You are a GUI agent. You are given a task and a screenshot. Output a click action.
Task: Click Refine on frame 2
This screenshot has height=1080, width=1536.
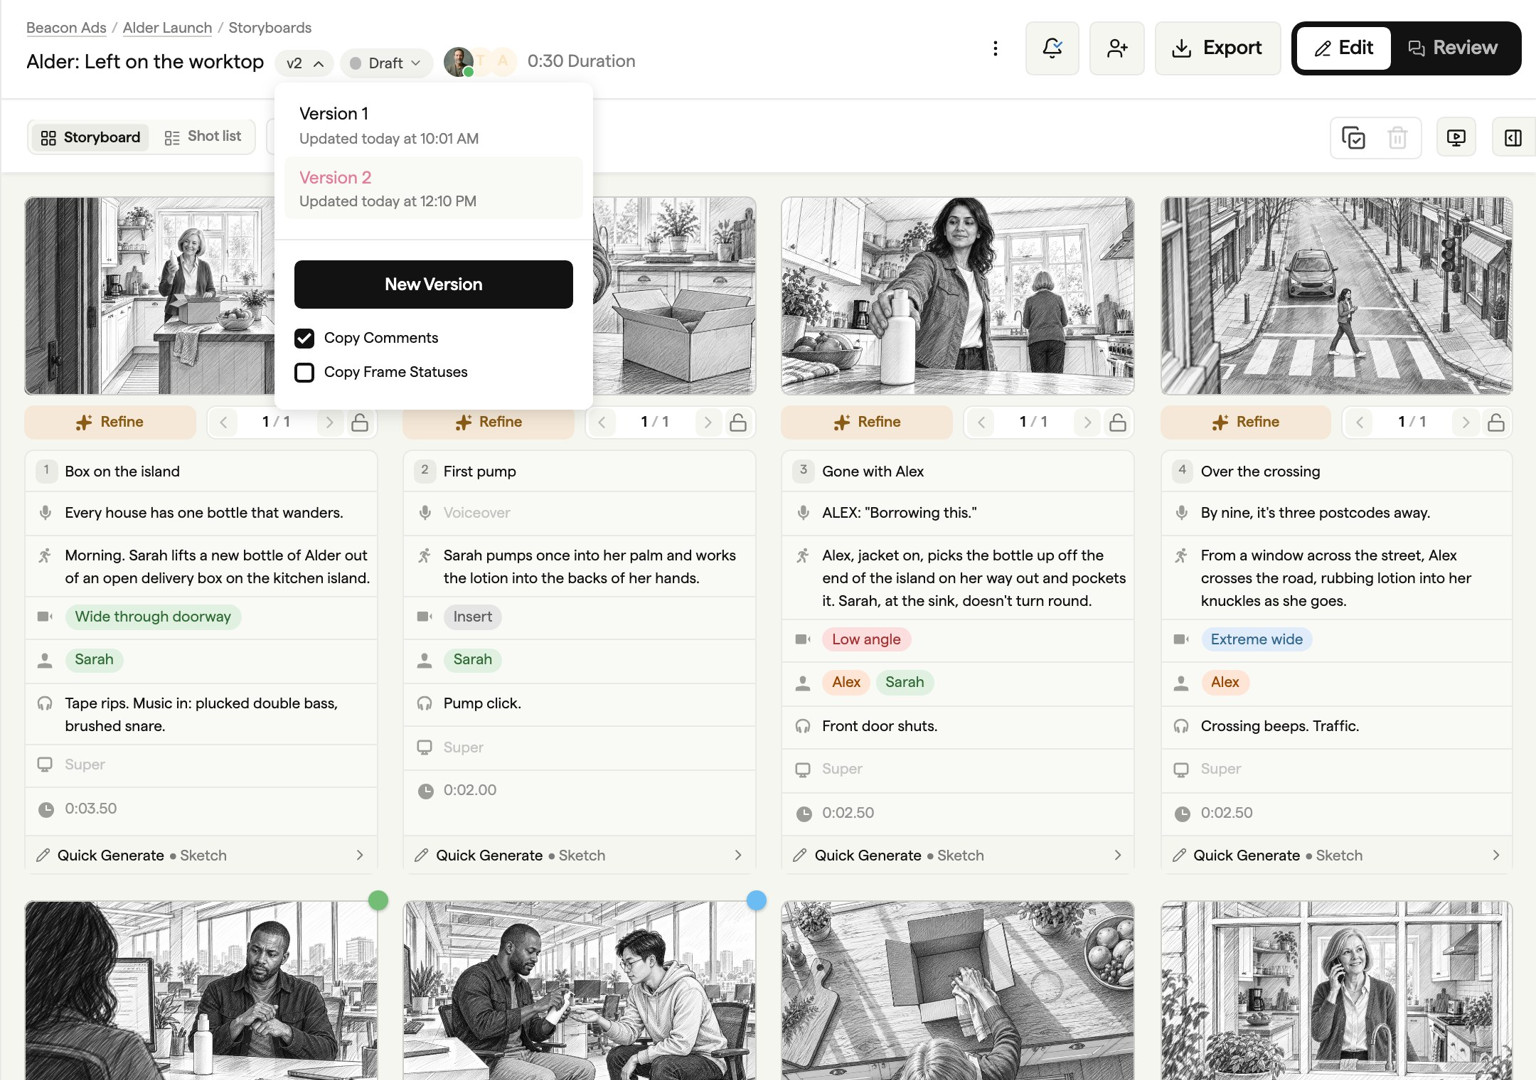point(488,422)
